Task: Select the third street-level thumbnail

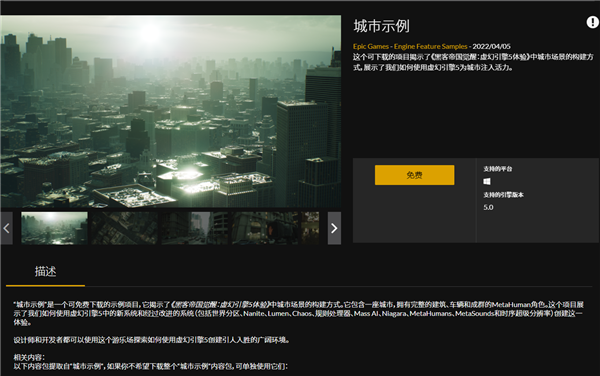Action: 194,228
